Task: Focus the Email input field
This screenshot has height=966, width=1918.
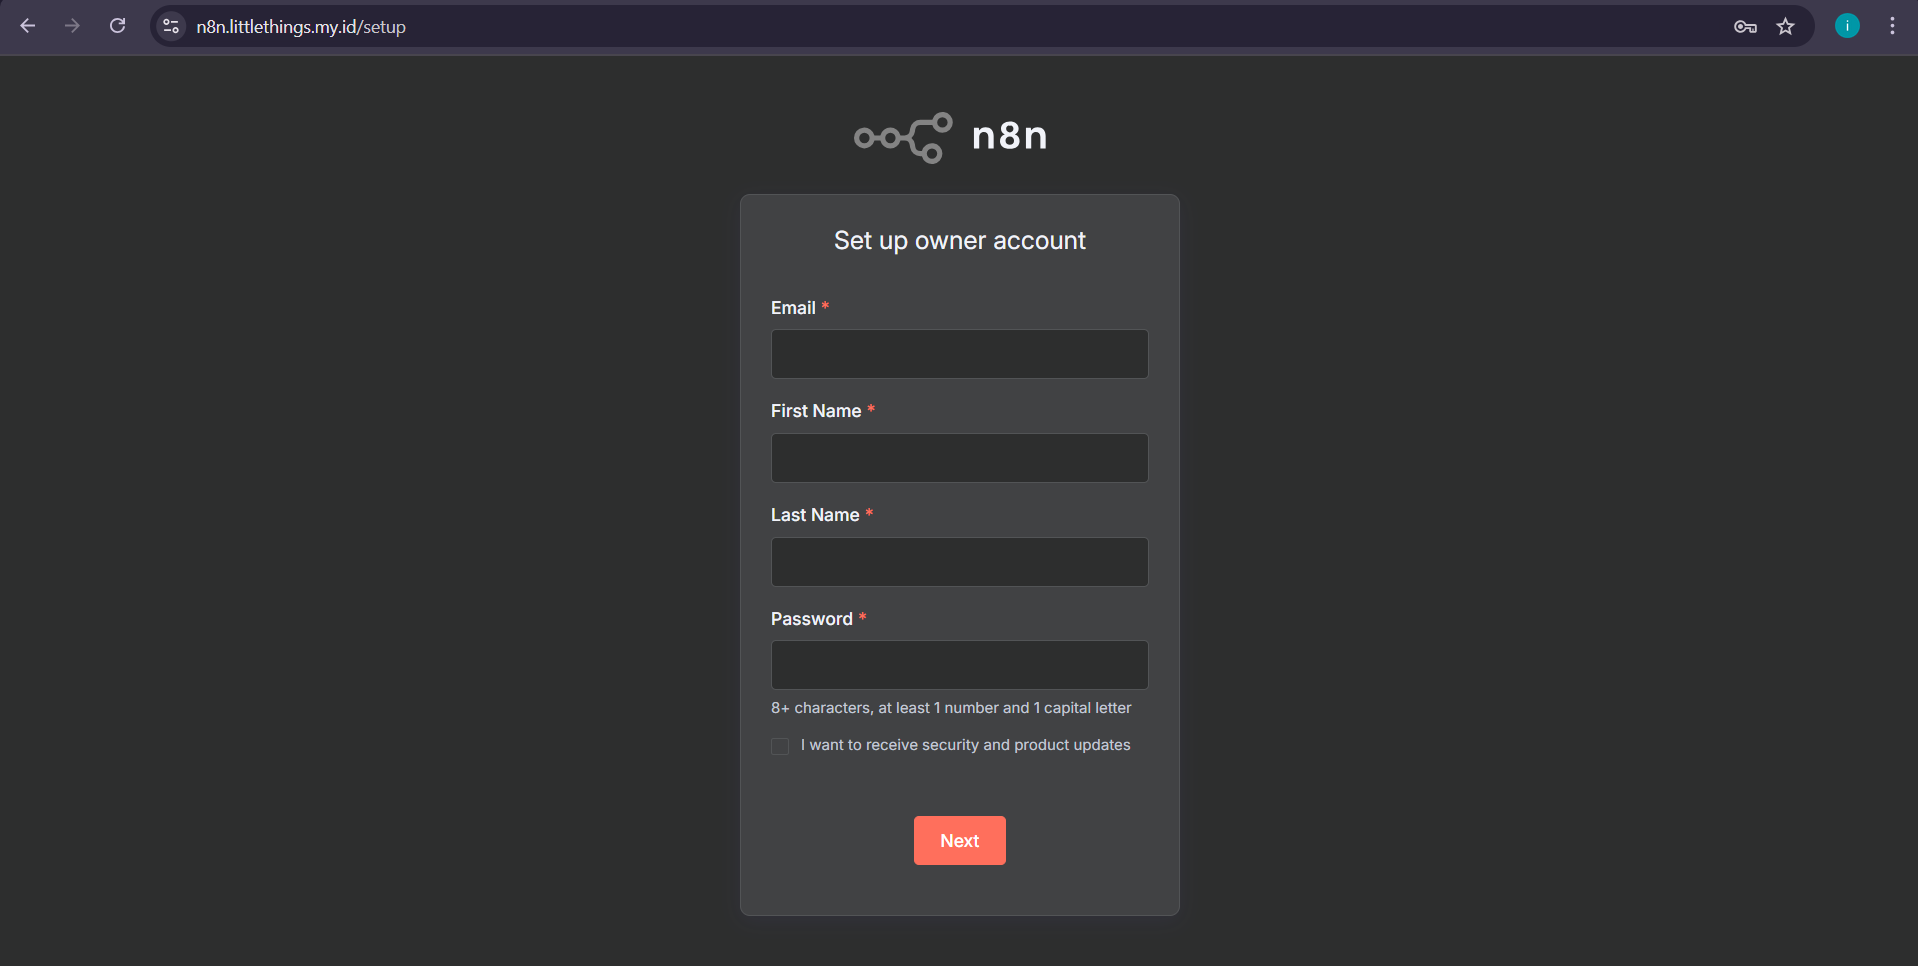Action: [x=959, y=354]
